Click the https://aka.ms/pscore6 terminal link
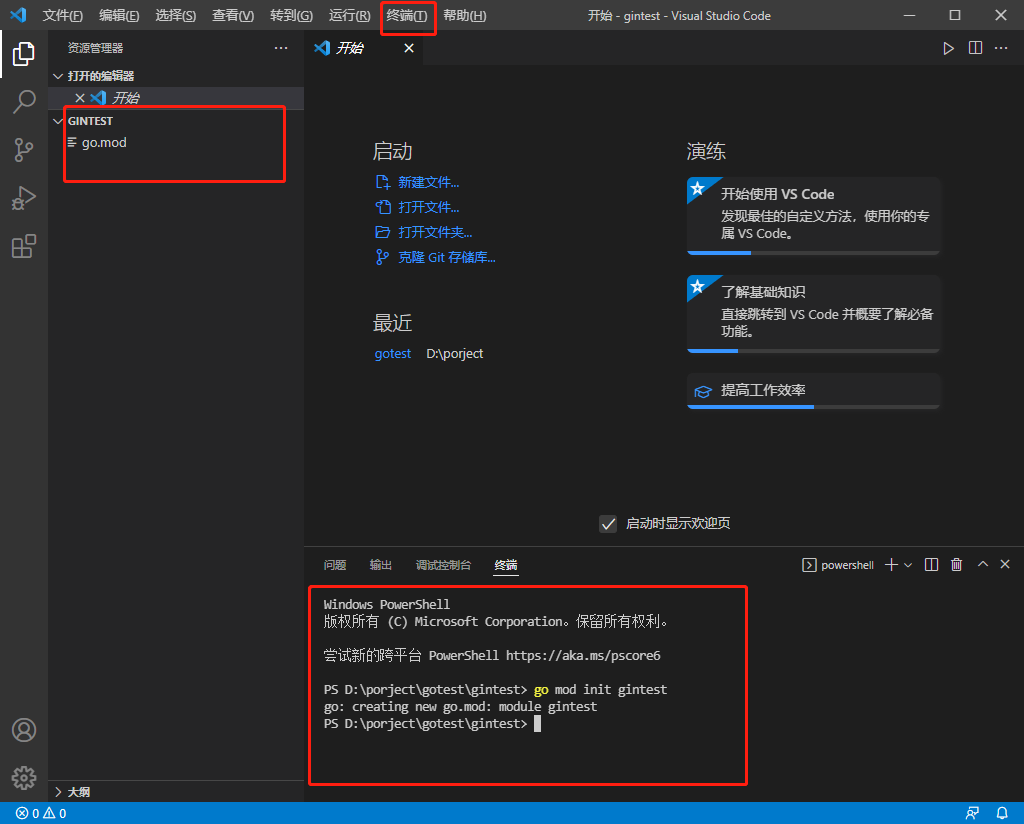The height and width of the screenshot is (824, 1024). click(583, 656)
